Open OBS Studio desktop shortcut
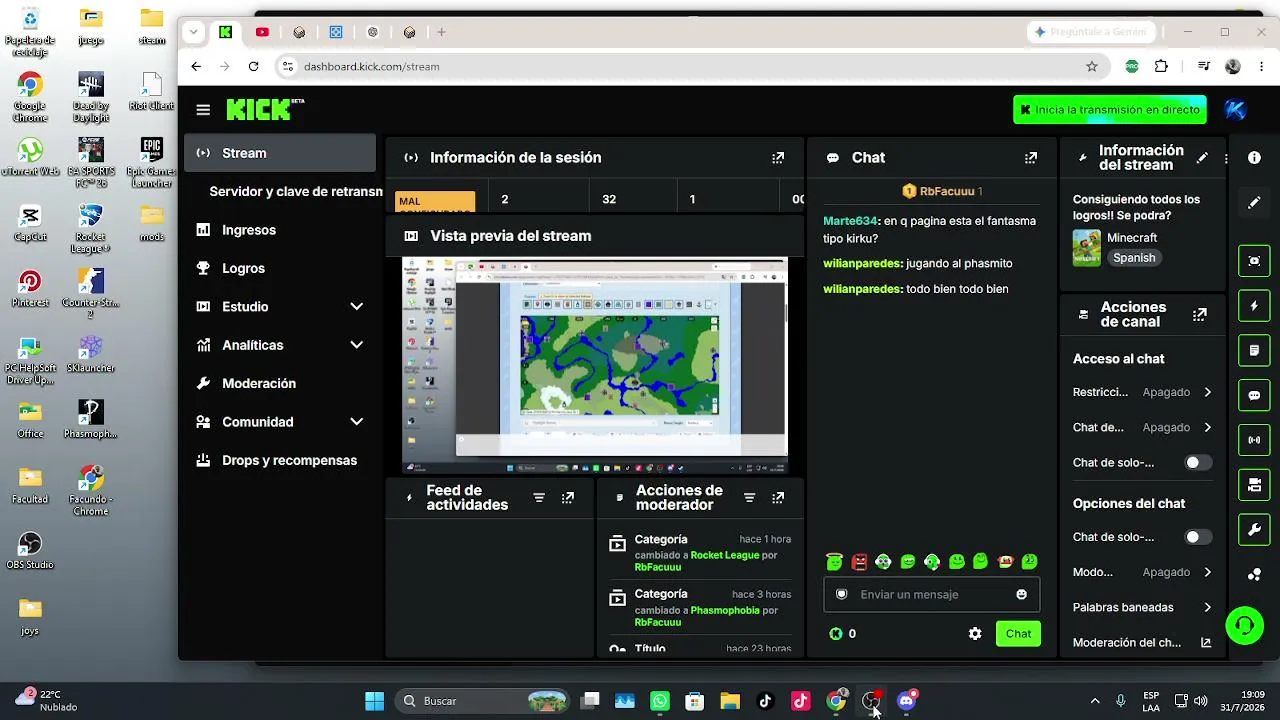 point(30,550)
